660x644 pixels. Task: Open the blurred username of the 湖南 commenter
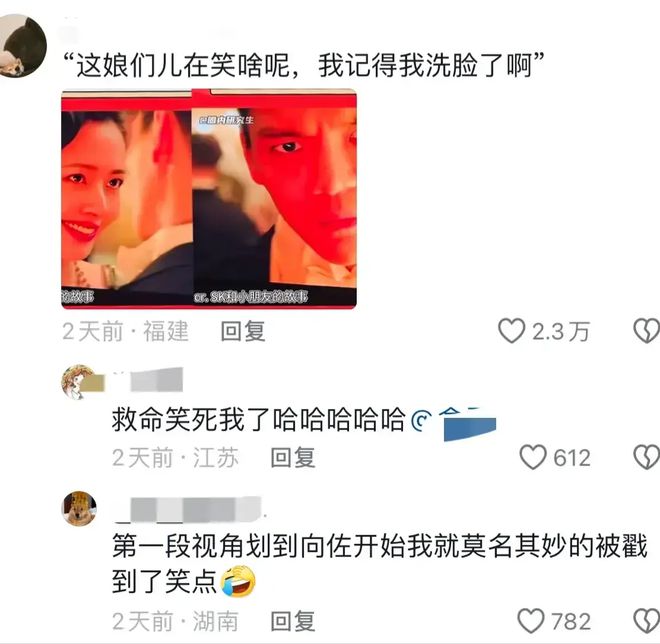coord(189,510)
